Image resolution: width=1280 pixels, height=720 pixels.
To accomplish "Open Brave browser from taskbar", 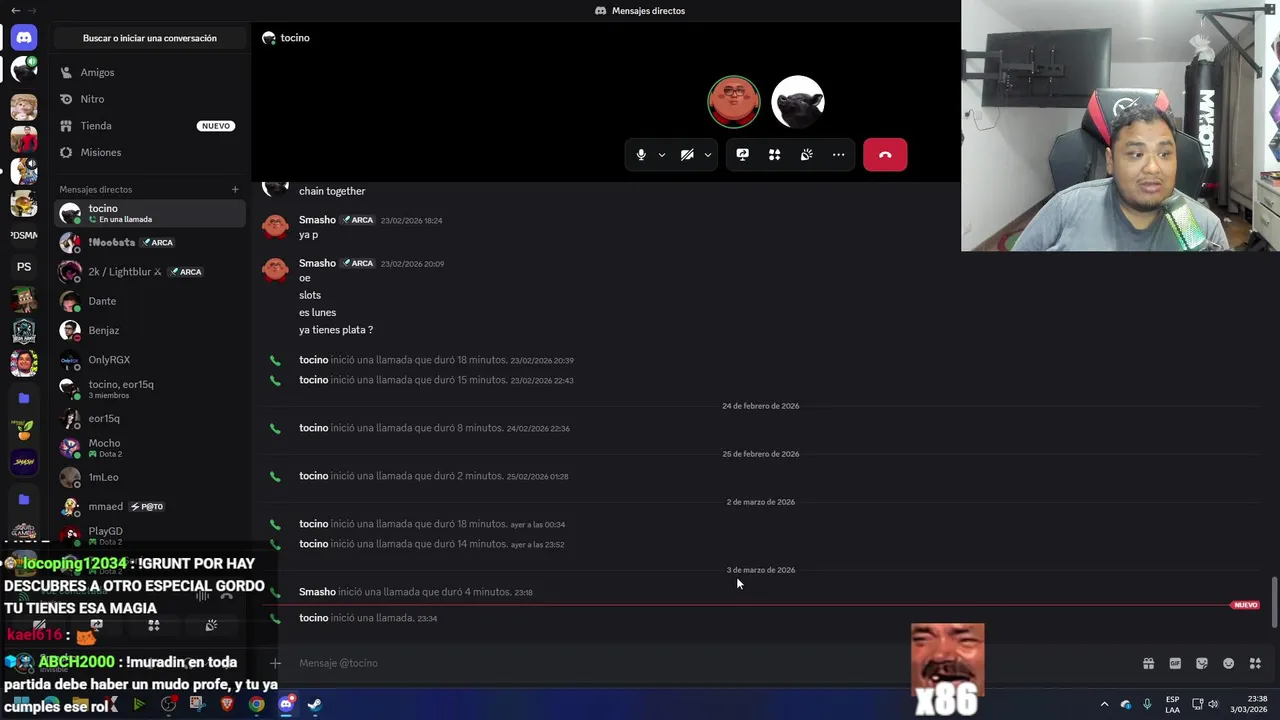I will point(227,704).
